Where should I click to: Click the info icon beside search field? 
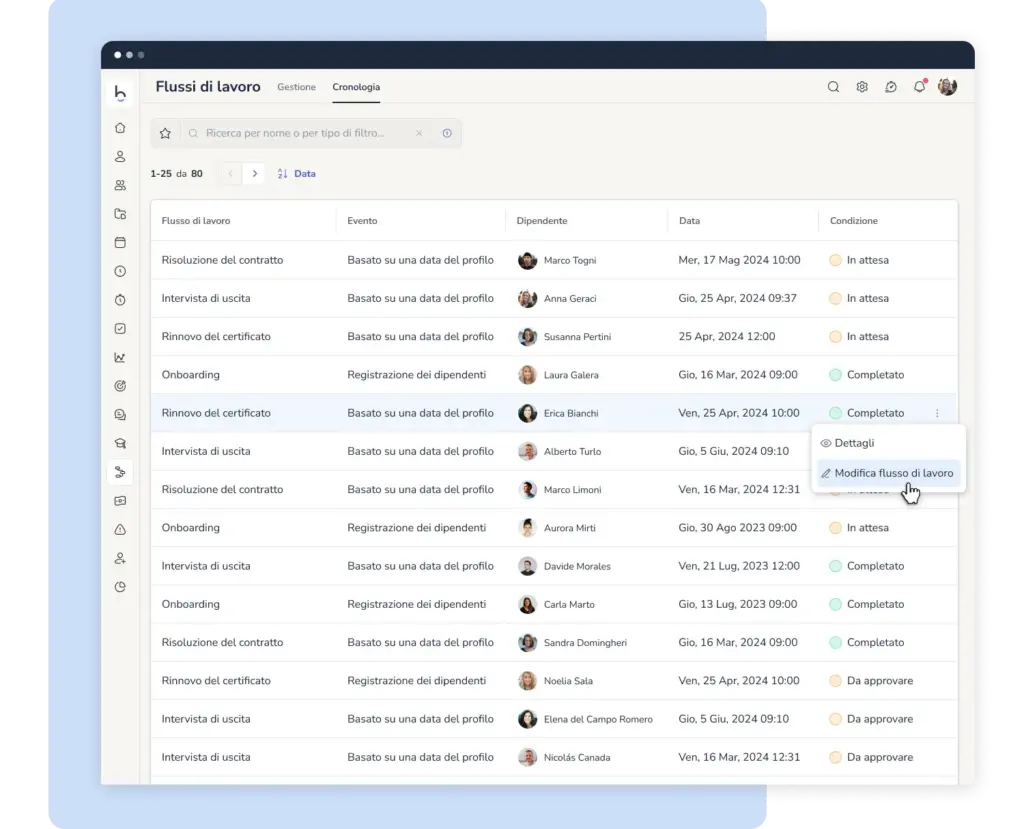pyautogui.click(x=447, y=133)
